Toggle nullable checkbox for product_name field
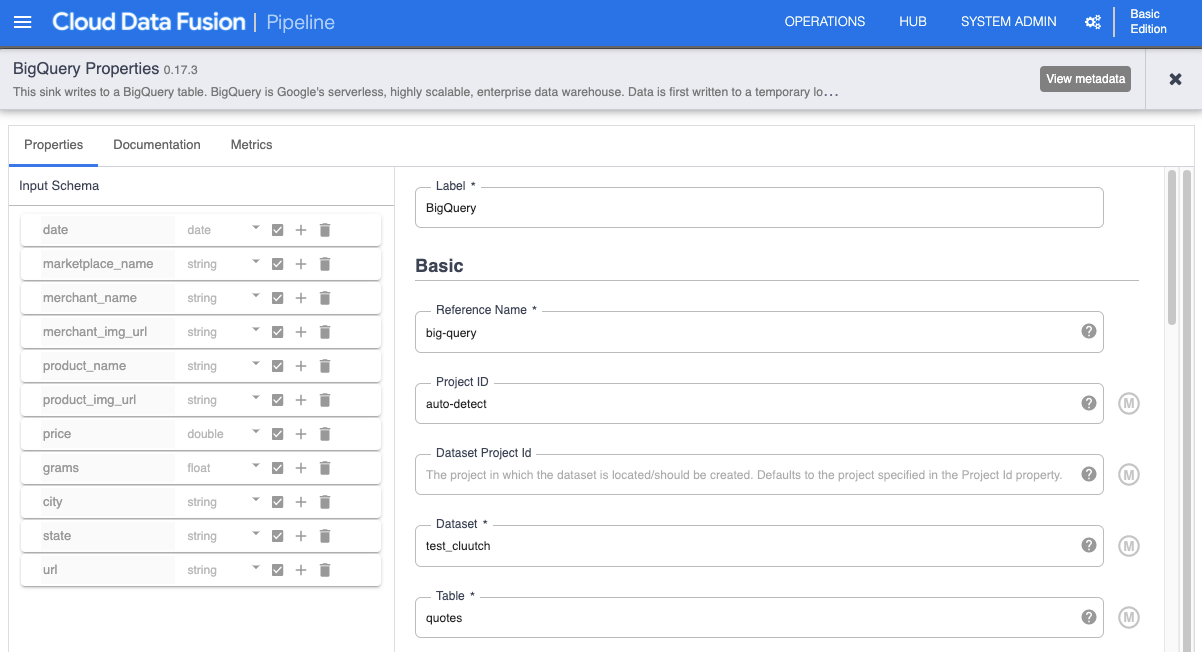 [x=278, y=366]
